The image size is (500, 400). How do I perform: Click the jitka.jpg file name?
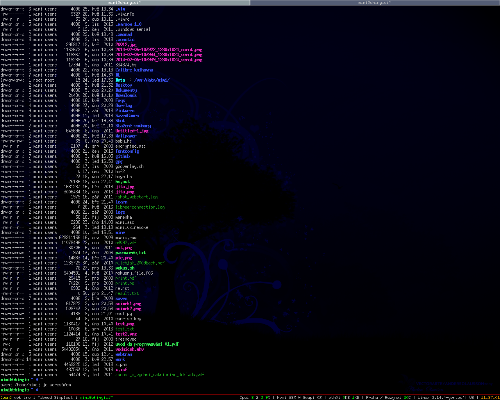coord(125,187)
